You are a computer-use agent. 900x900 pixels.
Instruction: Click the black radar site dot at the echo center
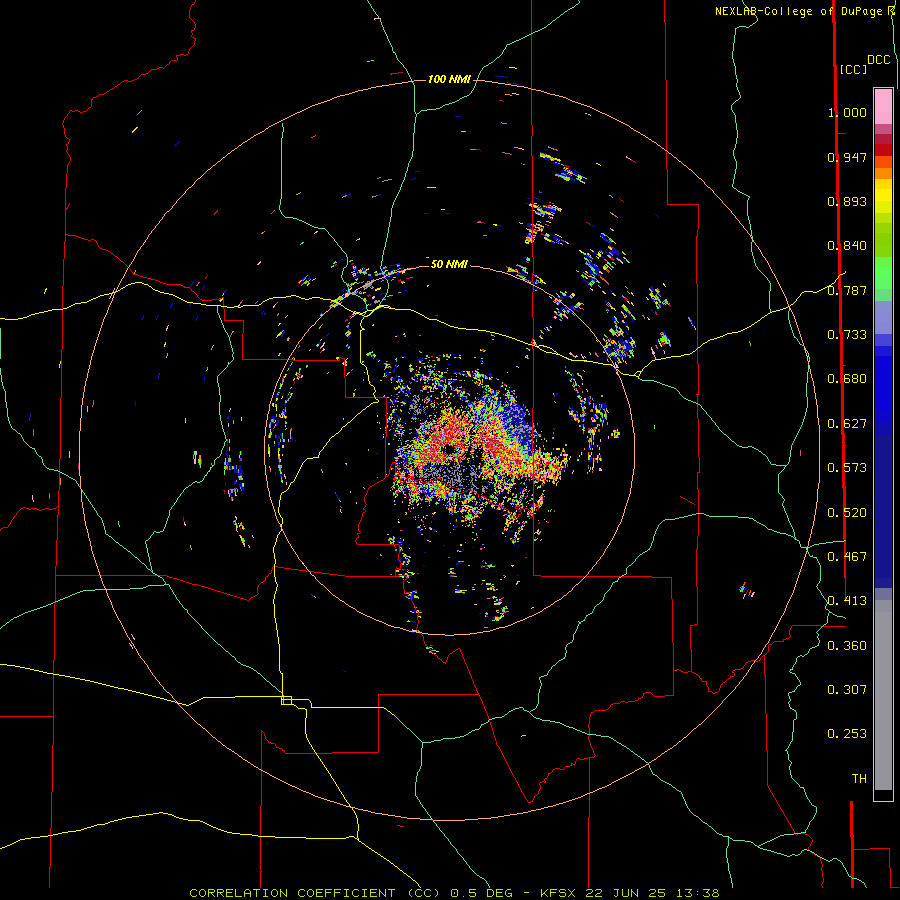coord(449,449)
